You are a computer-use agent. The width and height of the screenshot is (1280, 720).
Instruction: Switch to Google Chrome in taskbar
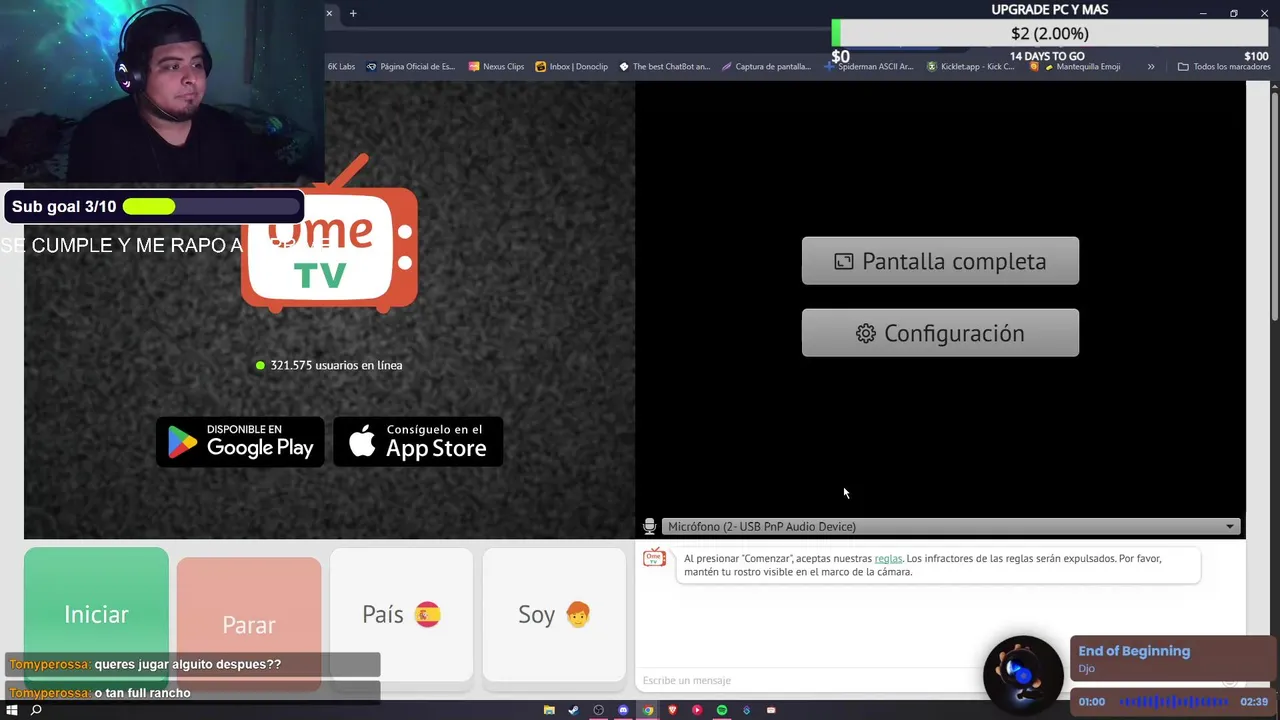point(648,710)
